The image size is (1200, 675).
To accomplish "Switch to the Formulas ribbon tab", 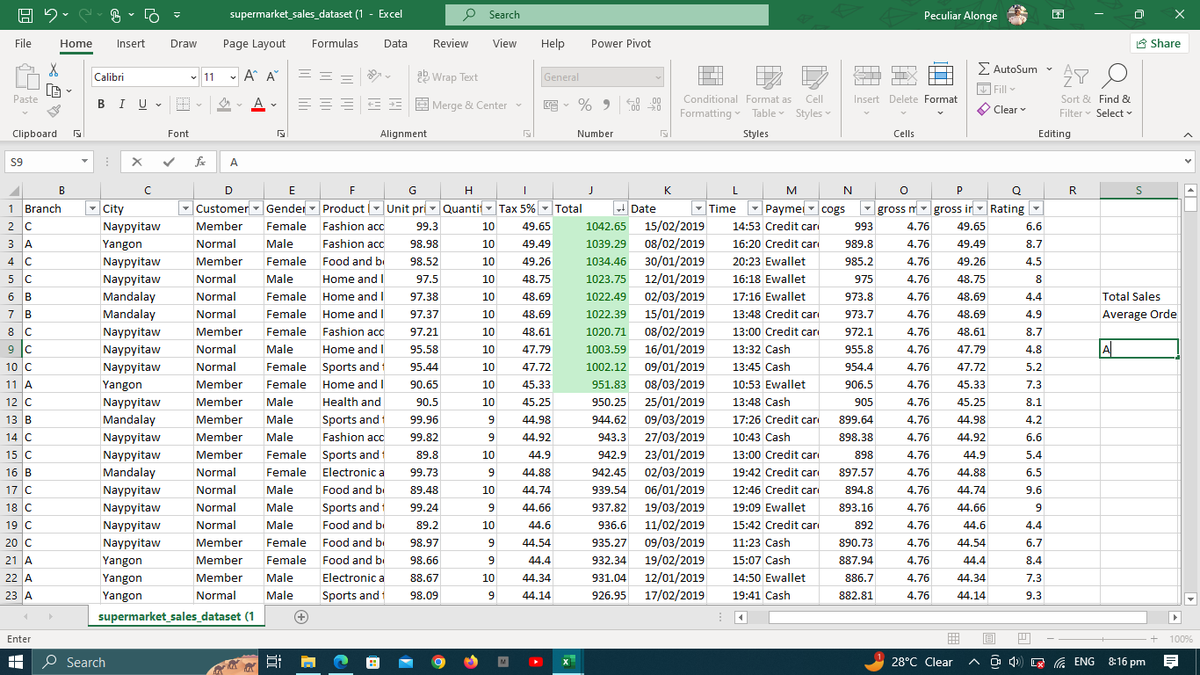I will 335,43.
